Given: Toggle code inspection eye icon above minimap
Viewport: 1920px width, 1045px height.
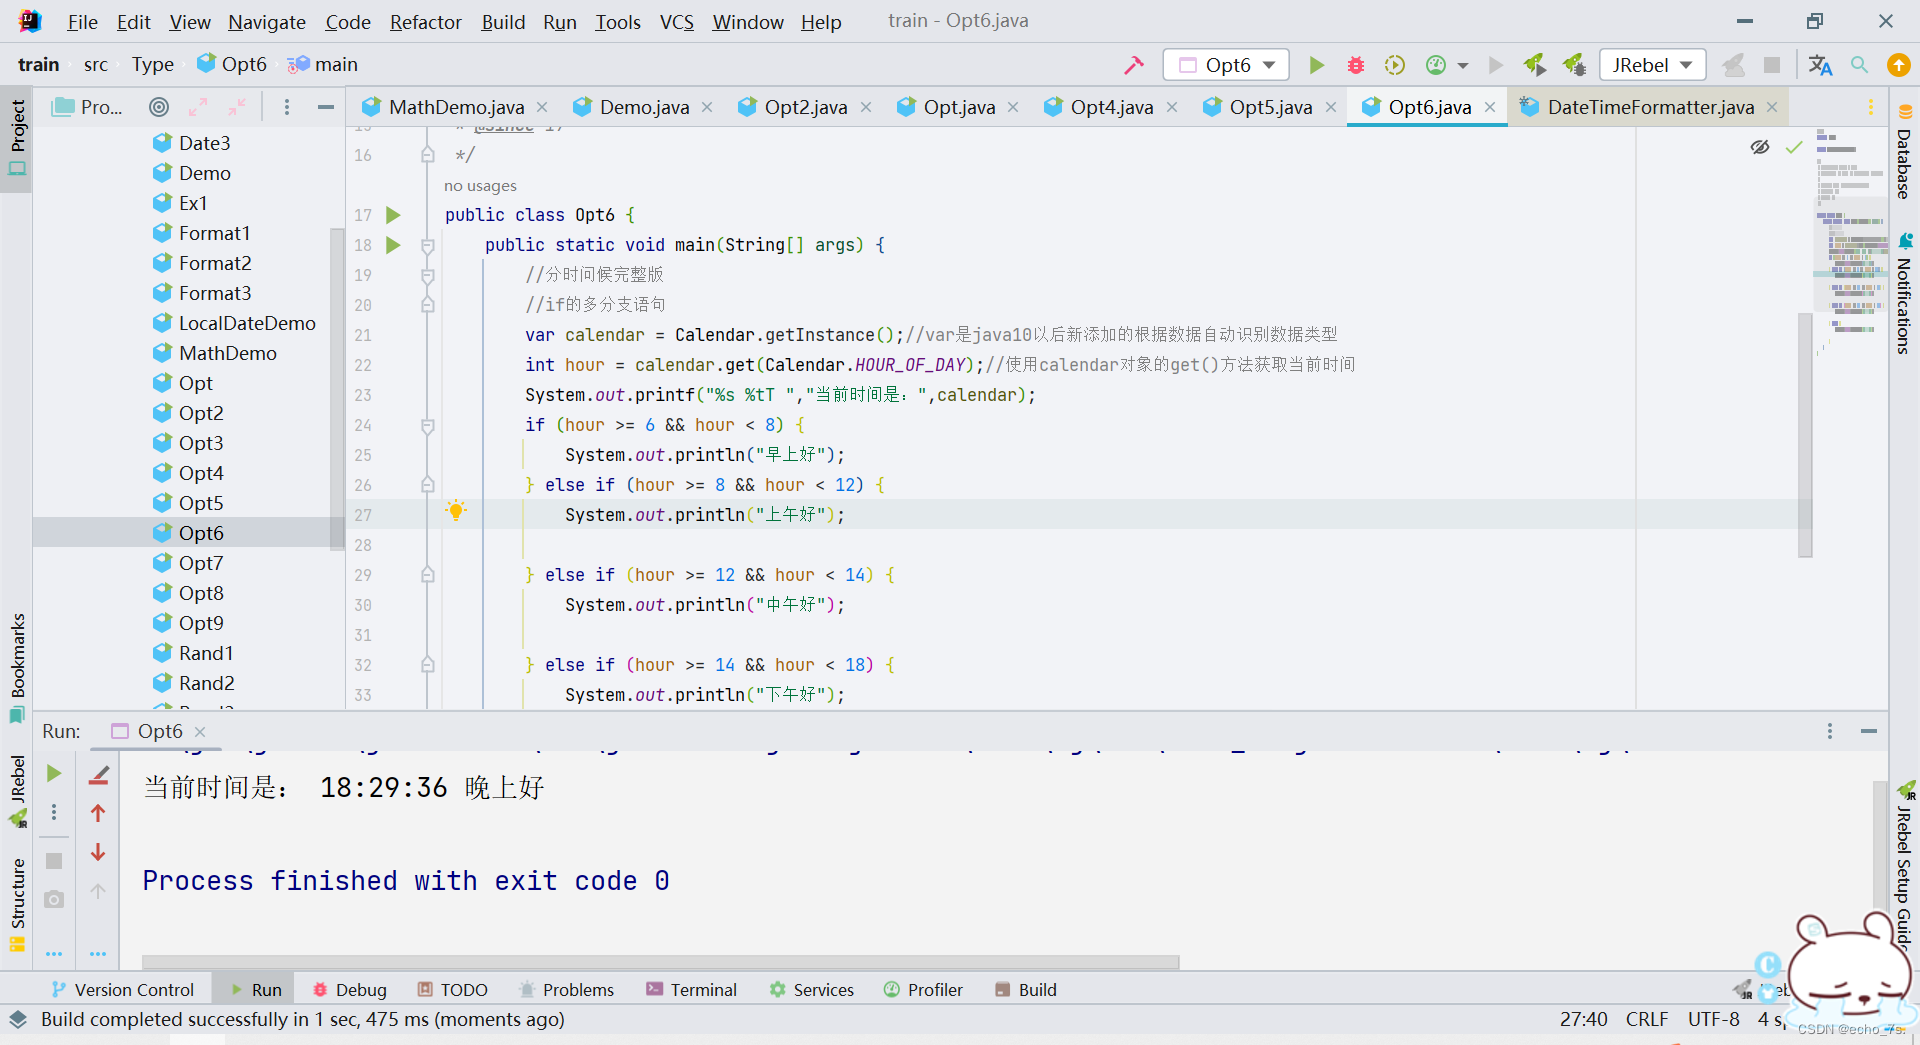Looking at the screenshot, I should 1760,146.
